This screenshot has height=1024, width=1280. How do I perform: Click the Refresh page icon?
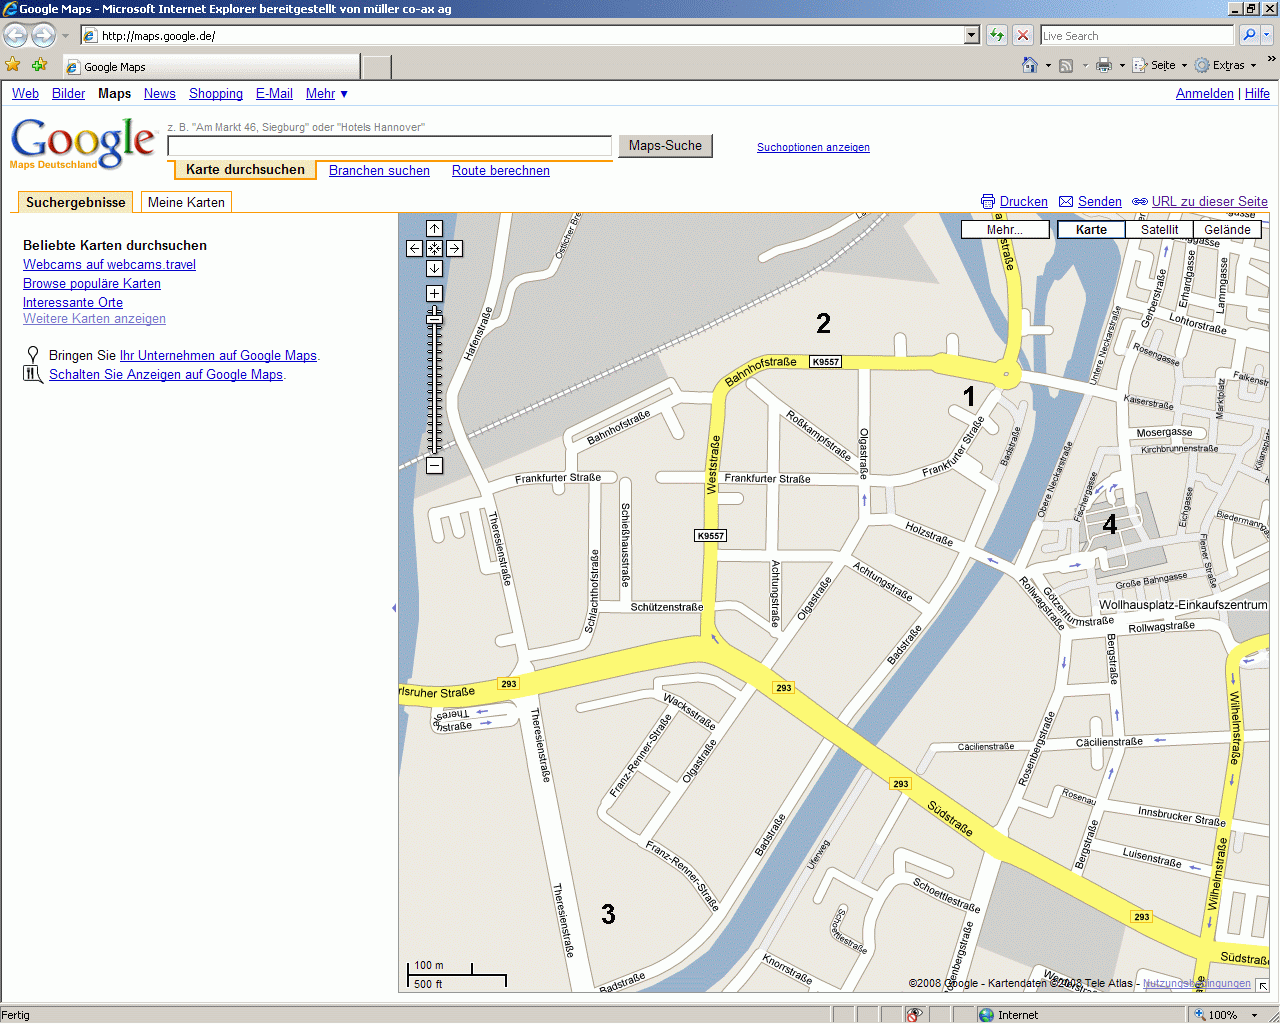[997, 35]
